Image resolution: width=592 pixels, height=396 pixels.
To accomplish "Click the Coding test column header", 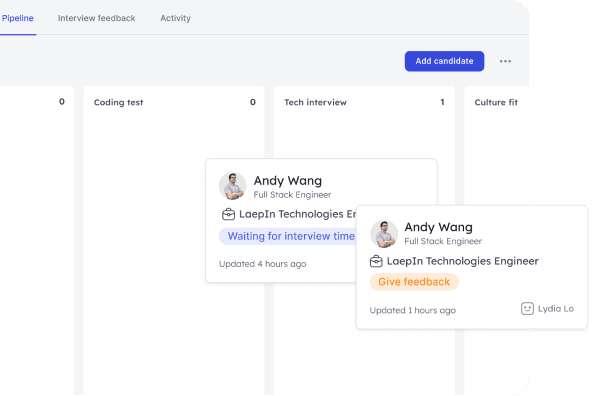I will (x=118, y=102).
